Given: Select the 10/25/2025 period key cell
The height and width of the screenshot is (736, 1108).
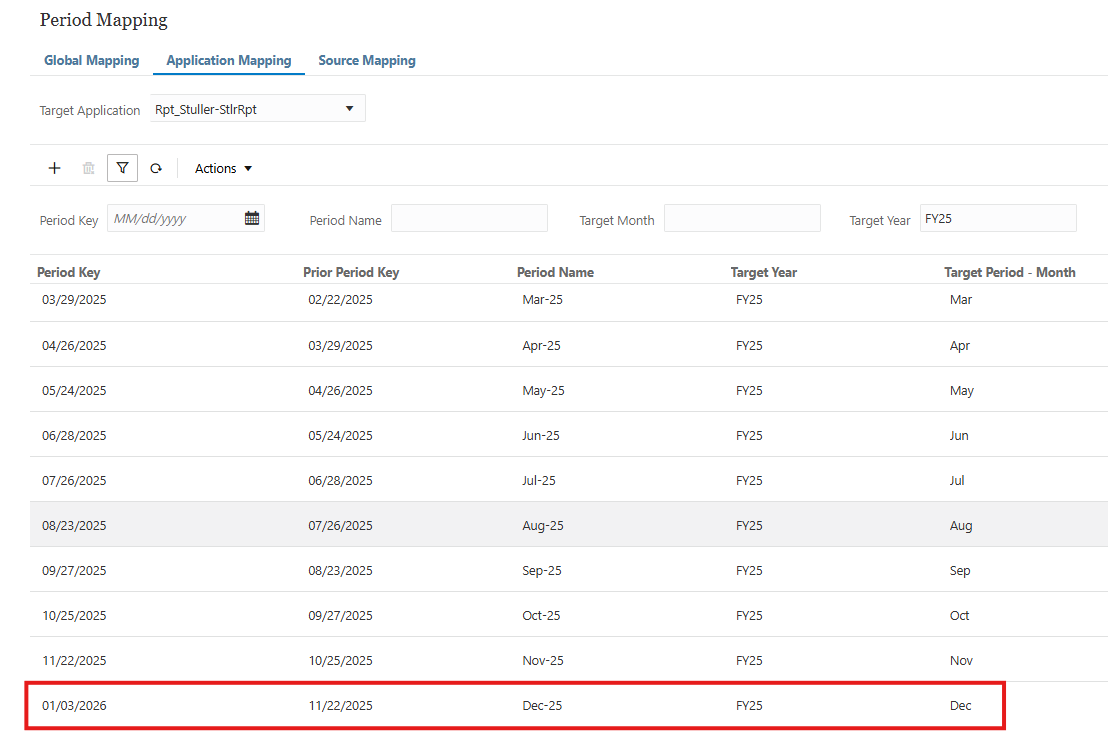Looking at the screenshot, I should pos(74,616).
